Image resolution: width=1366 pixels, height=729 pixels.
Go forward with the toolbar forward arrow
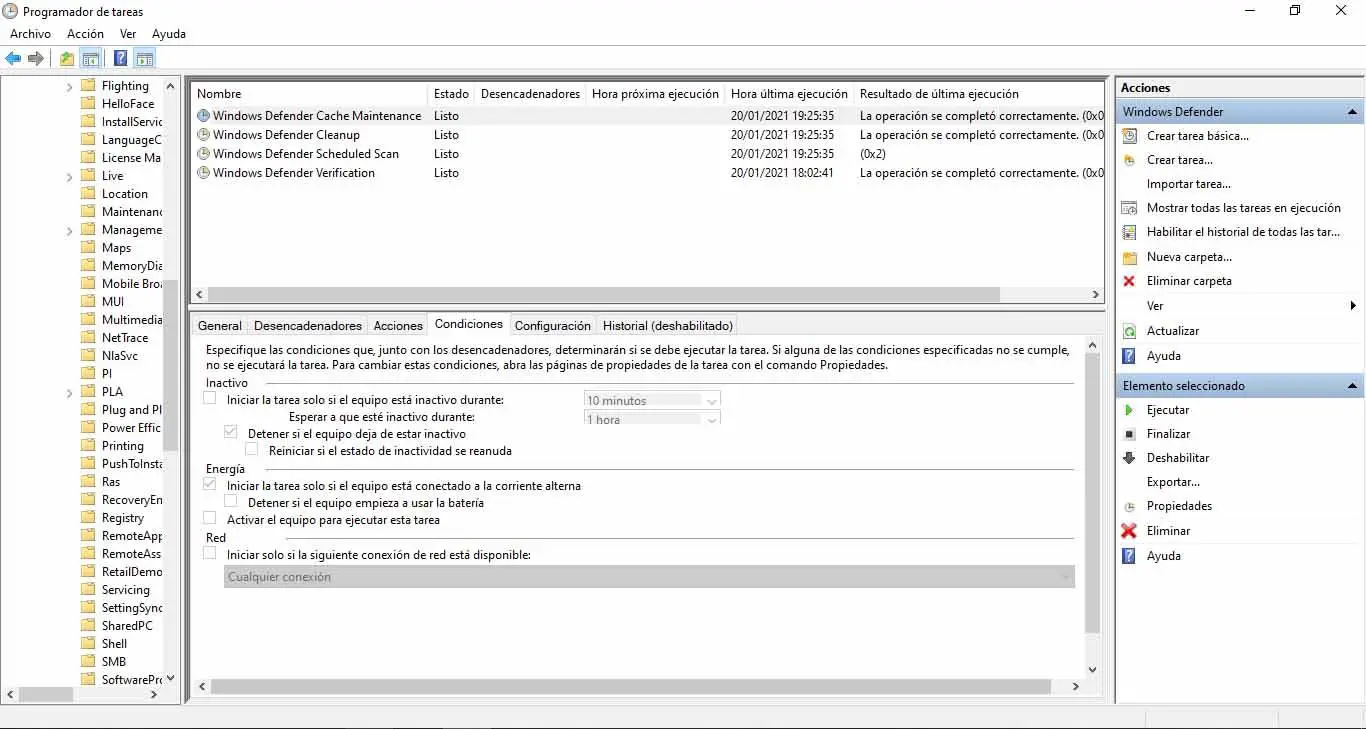pos(35,58)
